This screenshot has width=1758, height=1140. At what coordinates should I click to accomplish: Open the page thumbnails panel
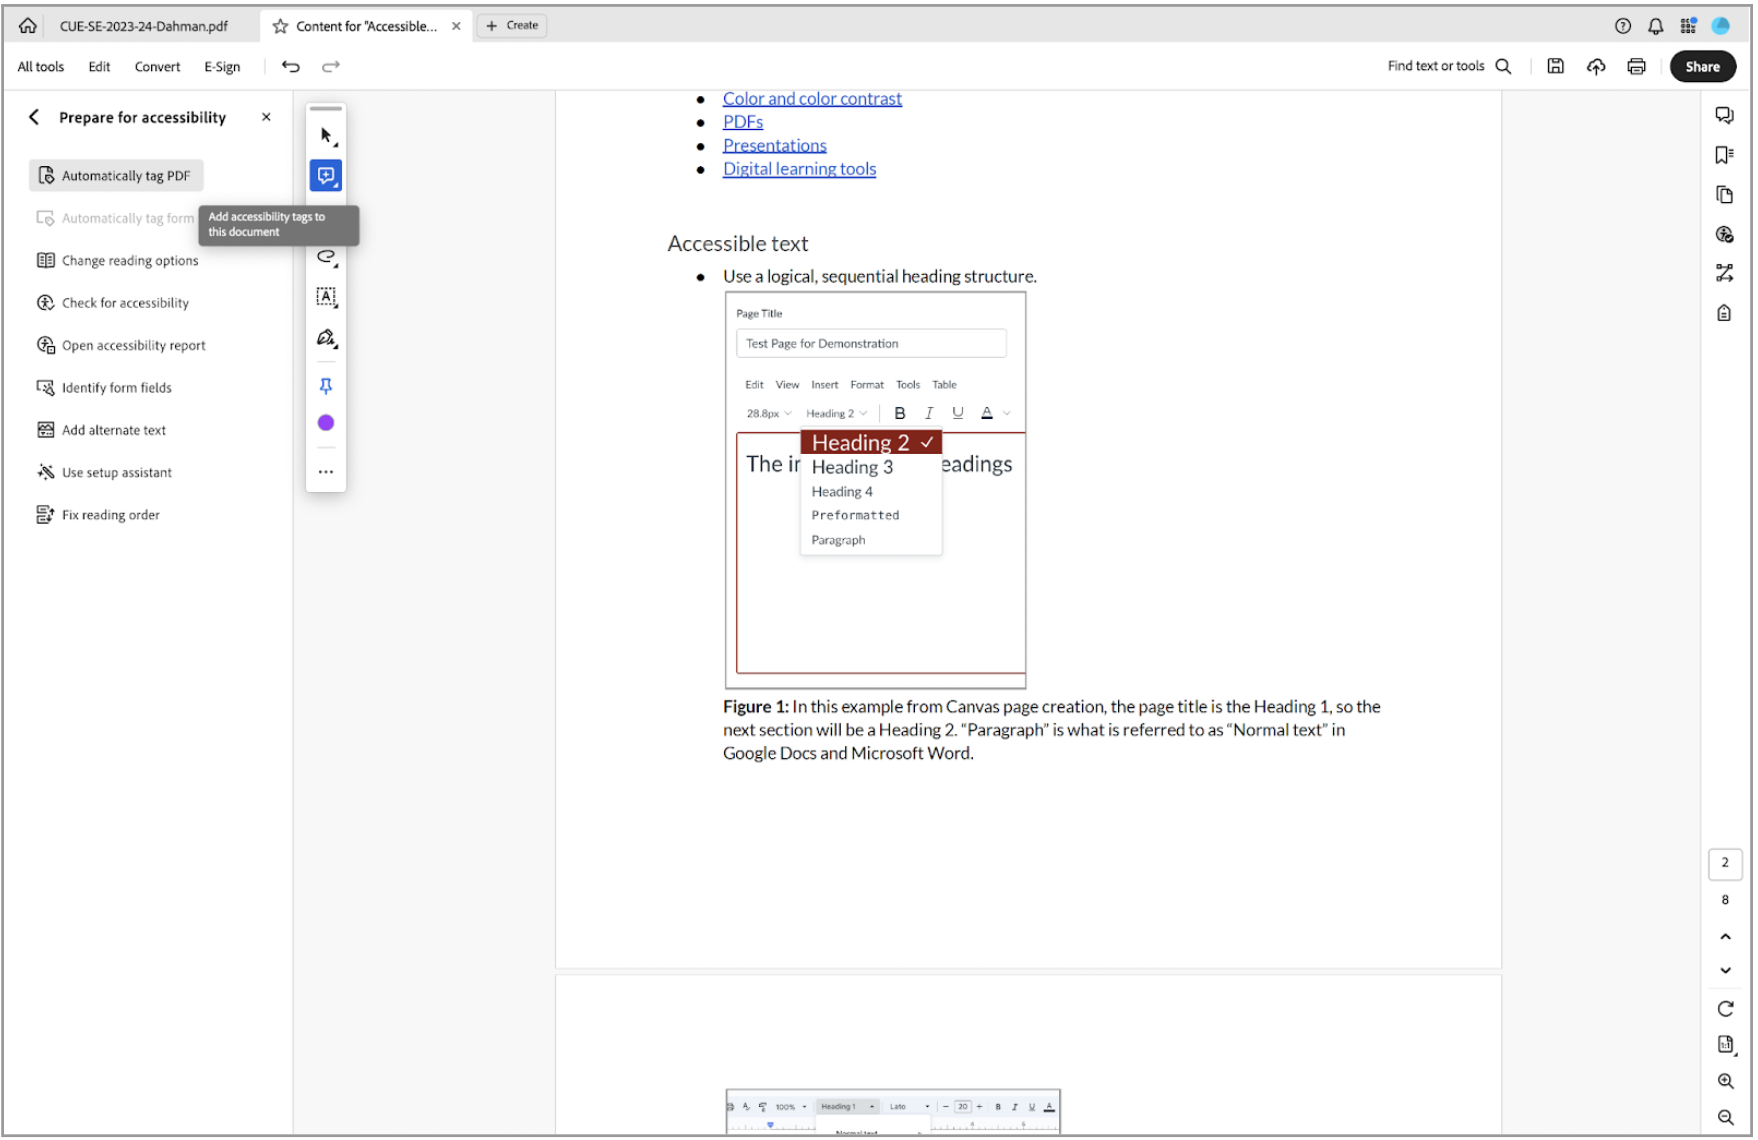(1724, 194)
